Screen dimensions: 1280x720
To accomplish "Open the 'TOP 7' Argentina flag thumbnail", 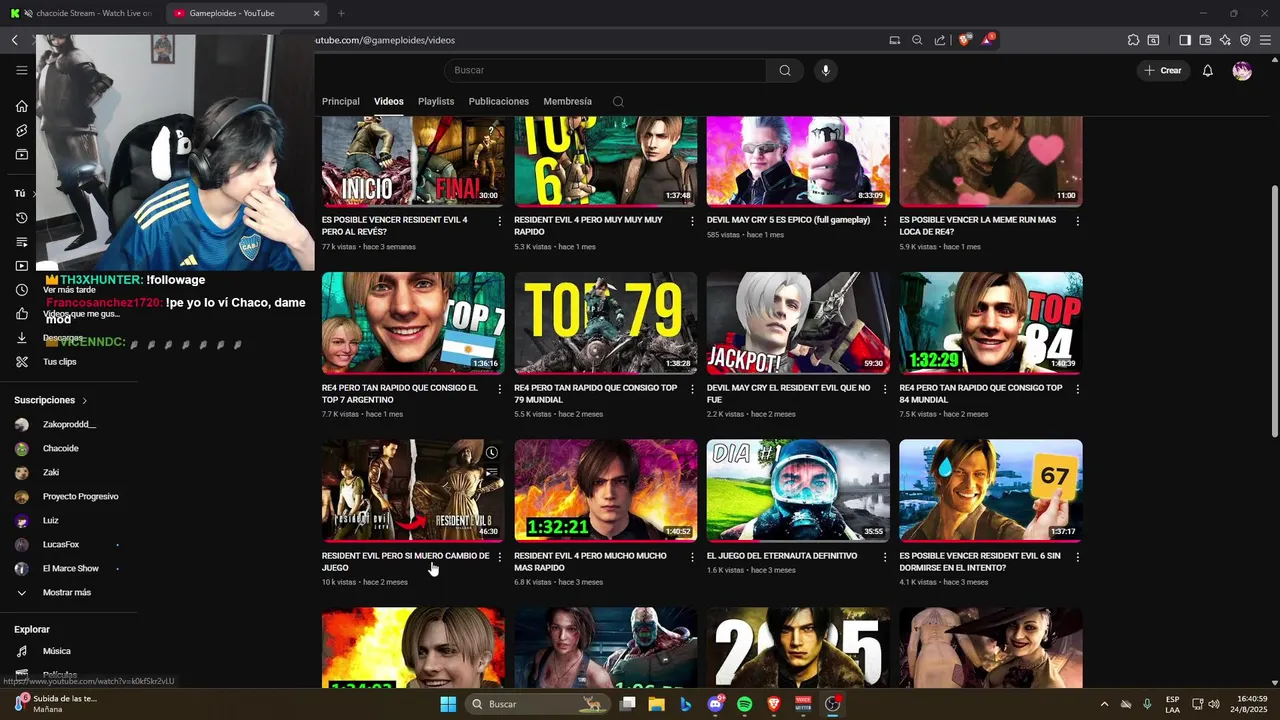I will (413, 322).
